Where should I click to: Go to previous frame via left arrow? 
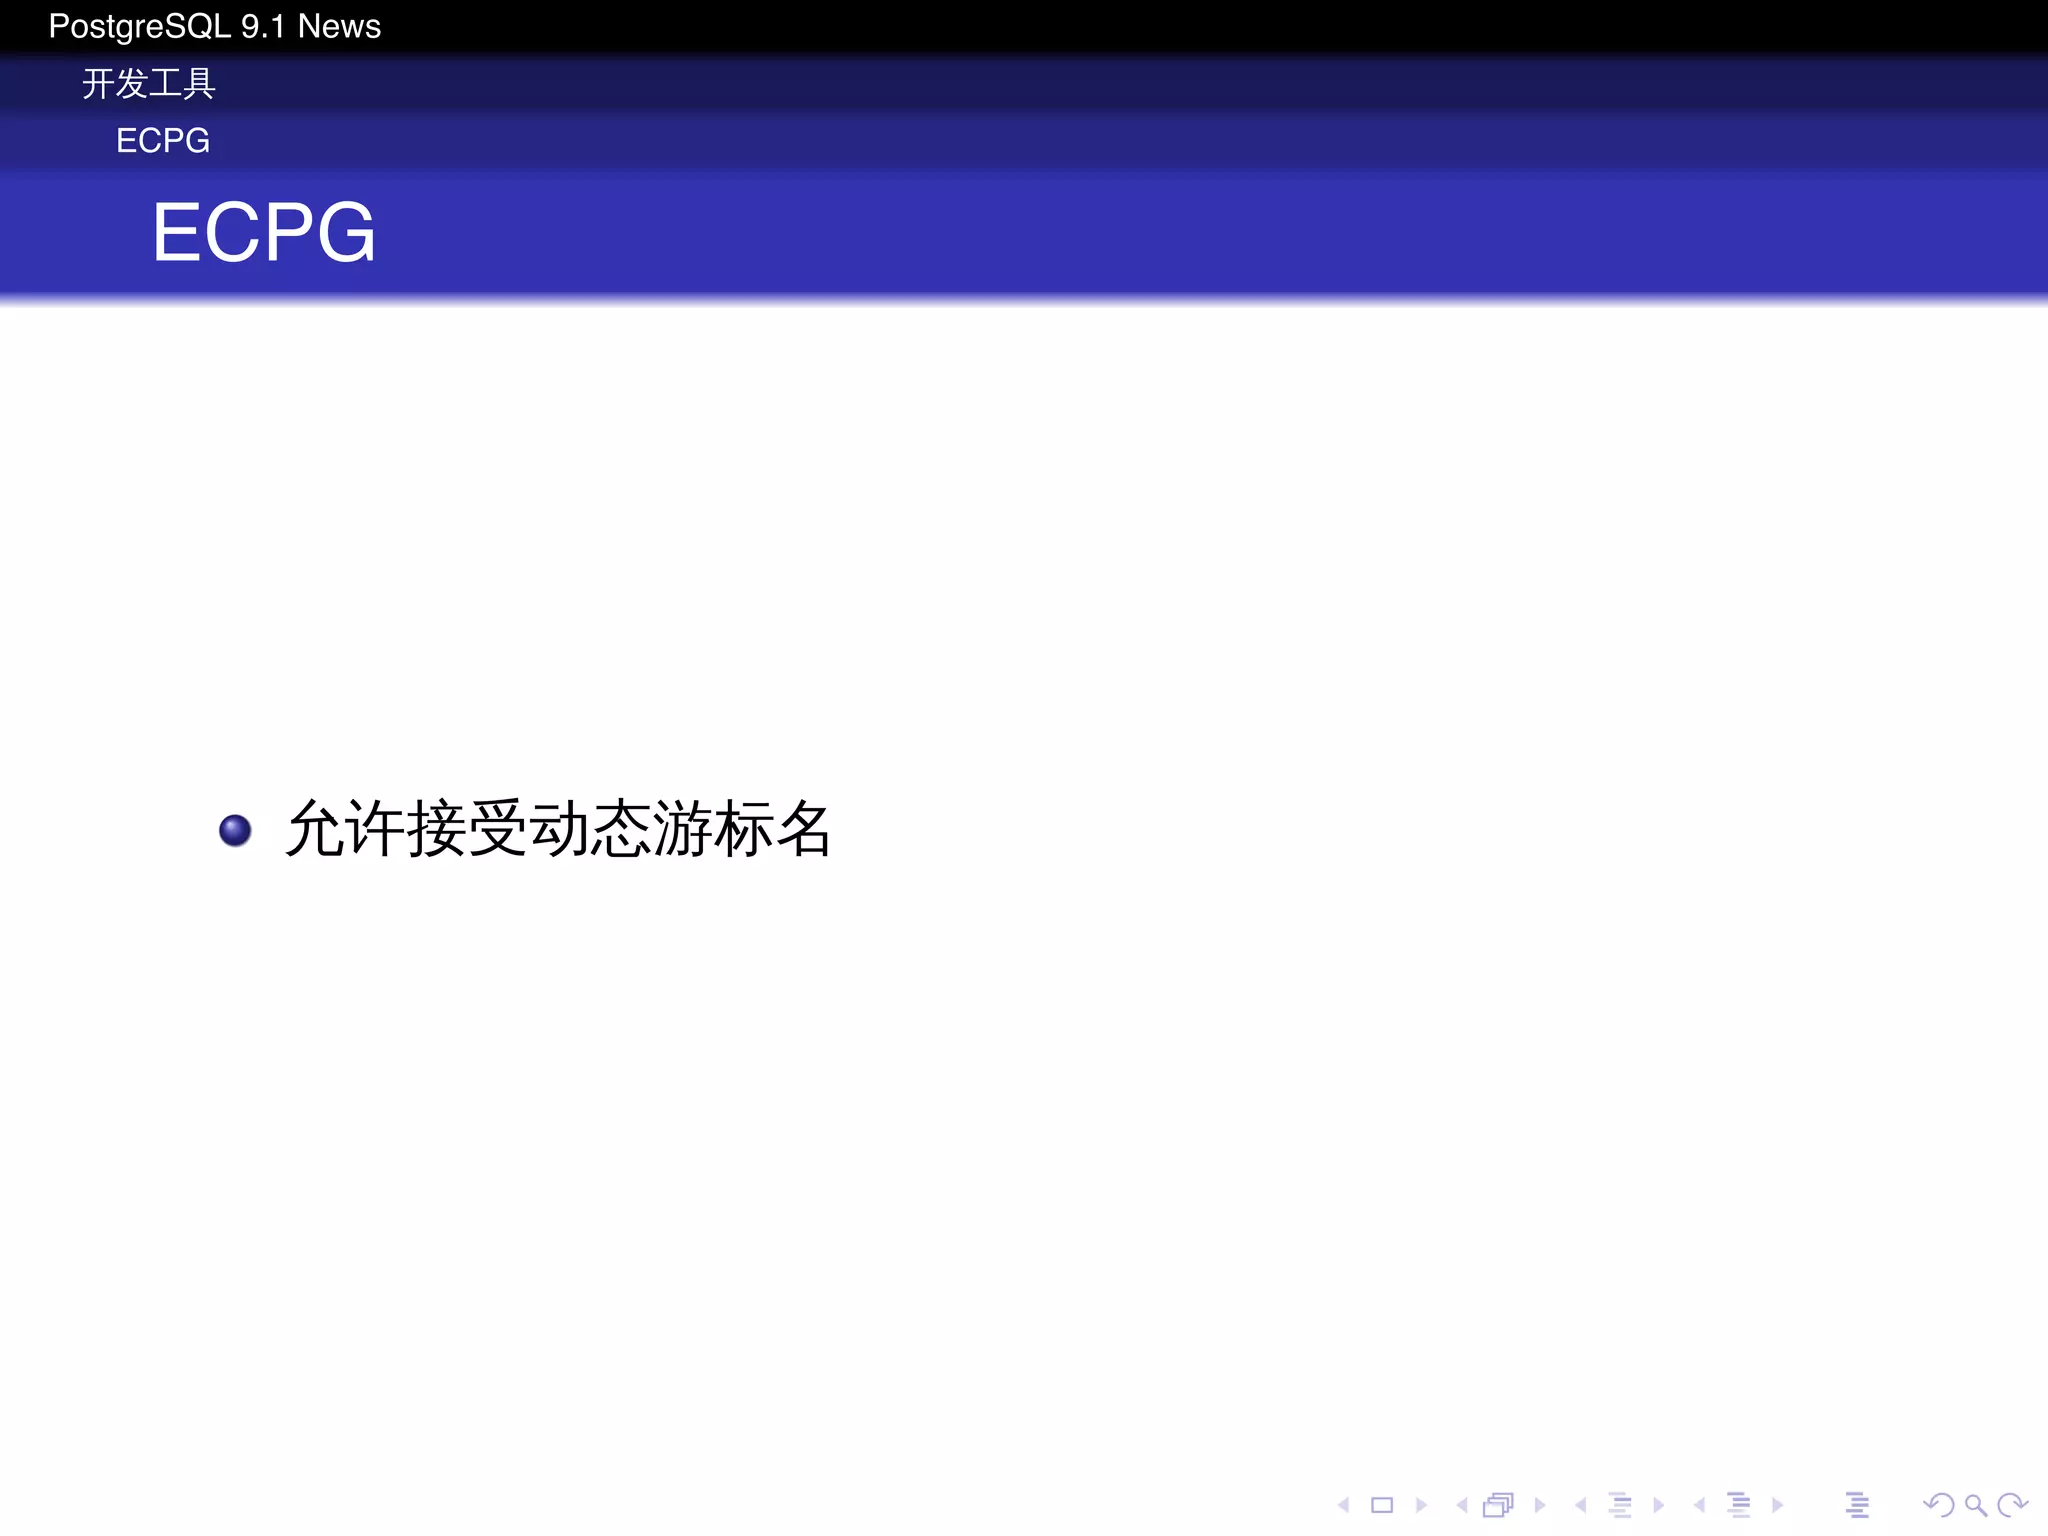[x=1462, y=1504]
